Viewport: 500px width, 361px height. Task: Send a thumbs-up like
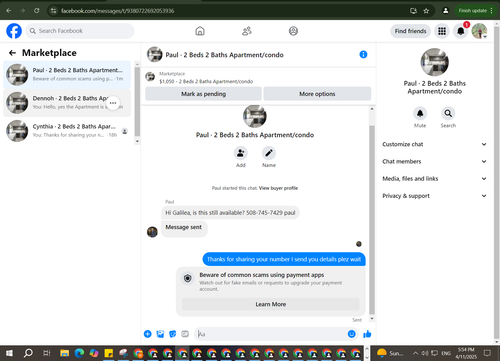(367, 334)
